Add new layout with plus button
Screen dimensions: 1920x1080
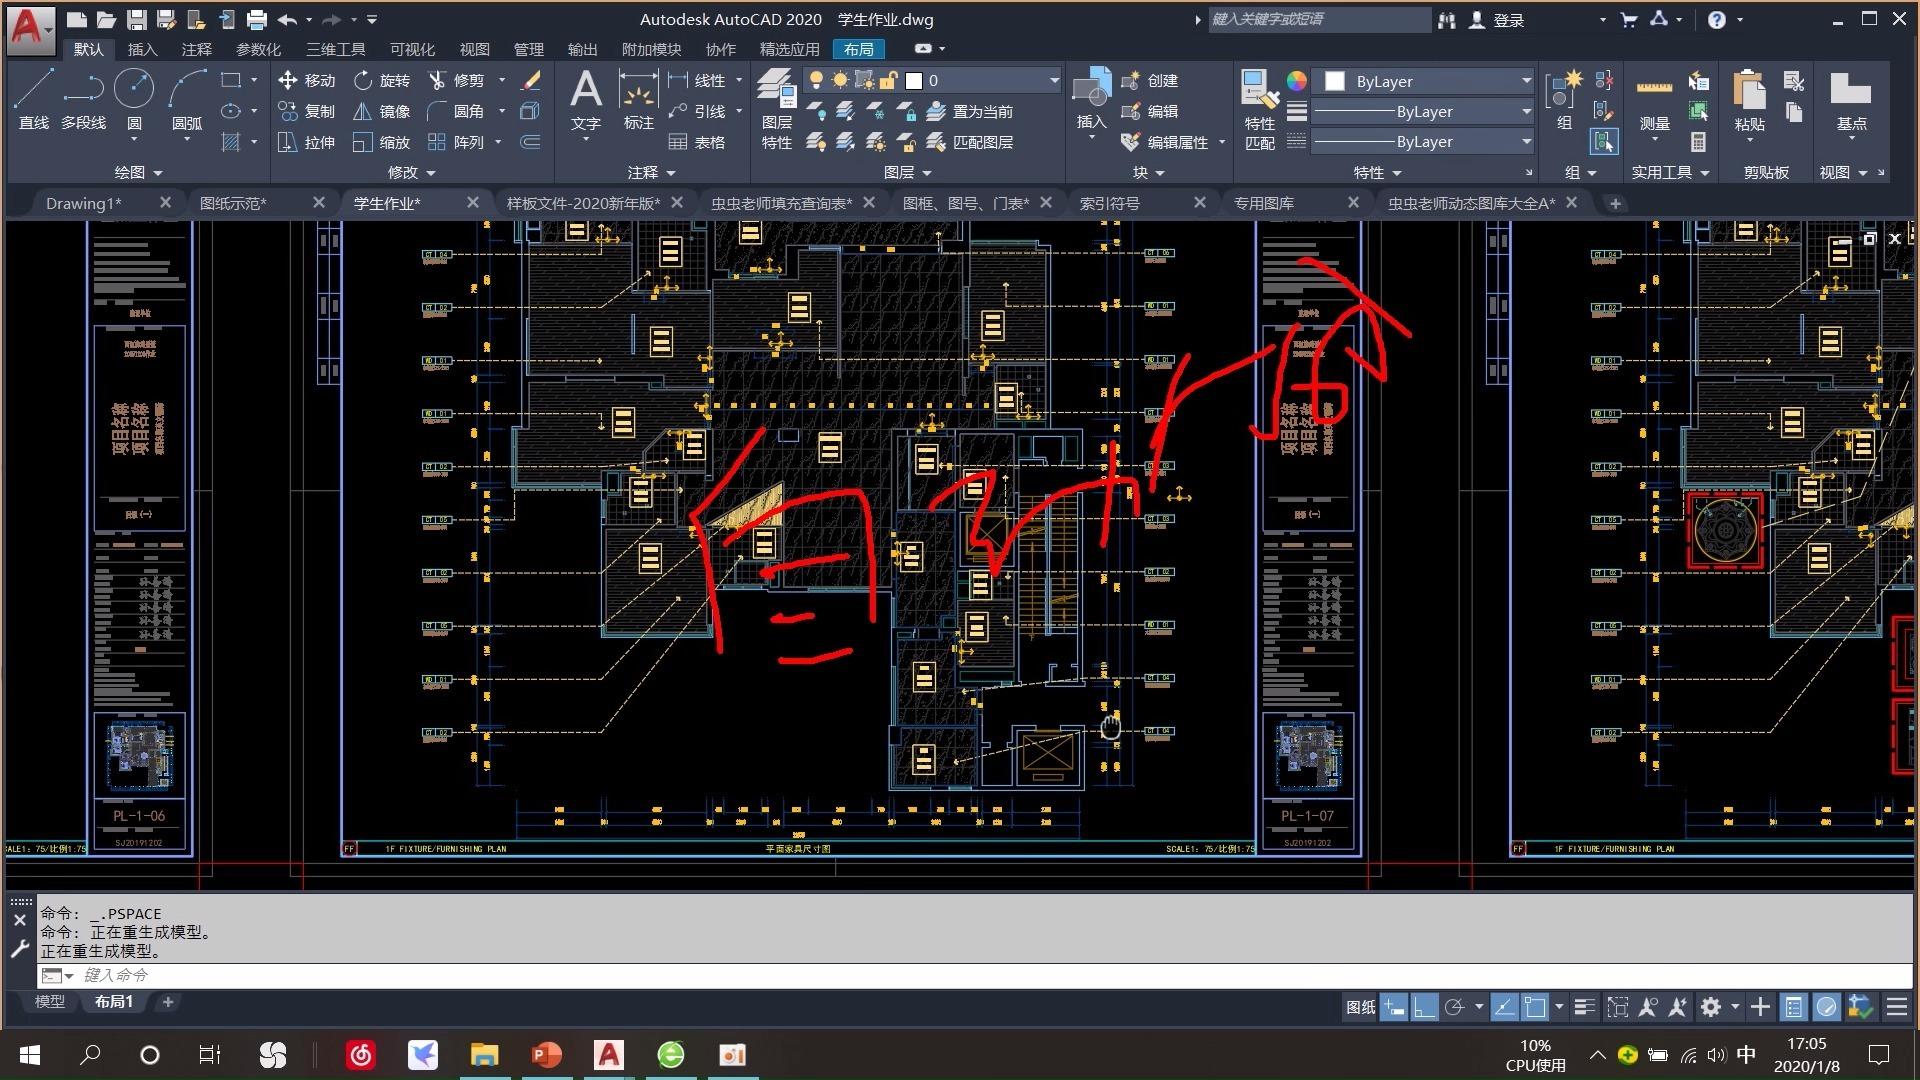coord(168,1001)
